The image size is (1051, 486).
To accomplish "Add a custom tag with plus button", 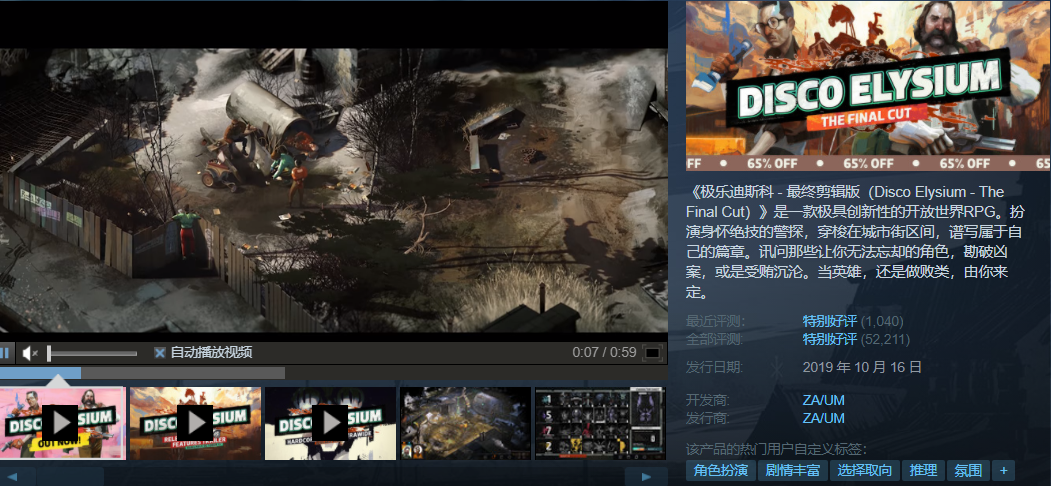I will (x=1003, y=470).
